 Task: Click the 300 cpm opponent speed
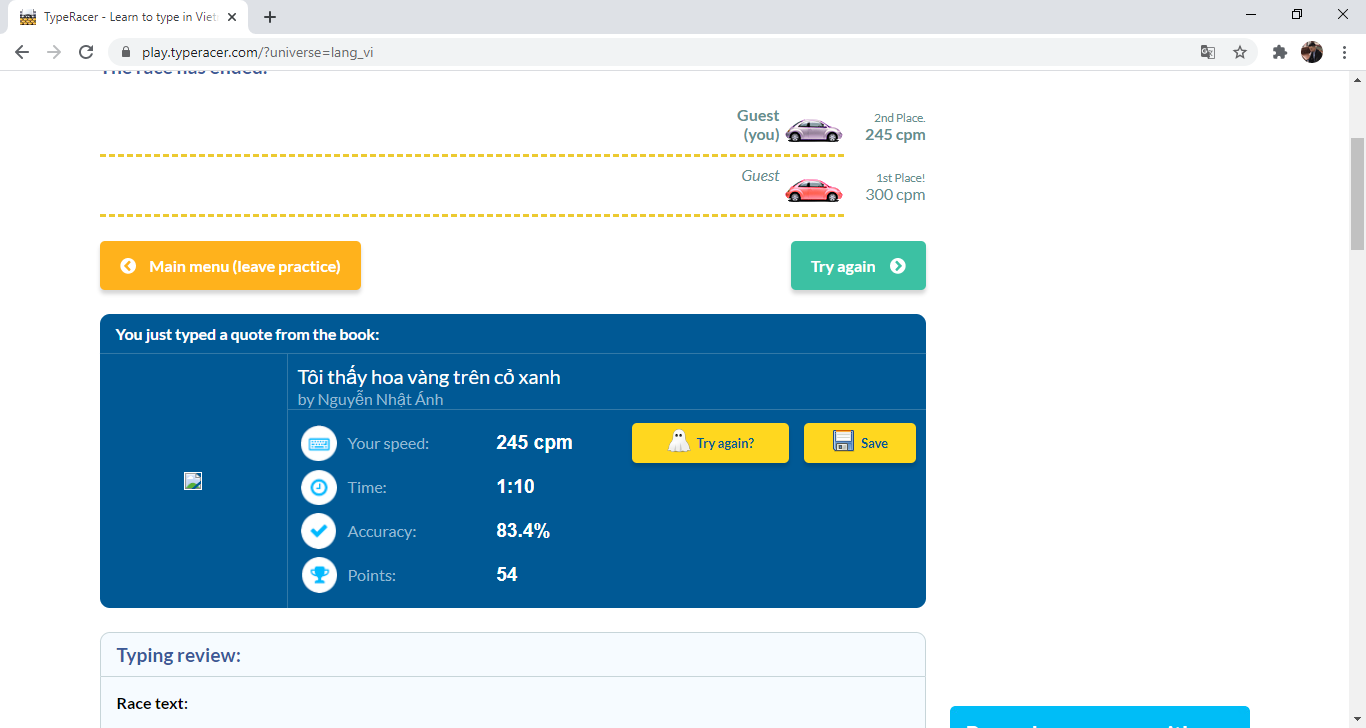pyautogui.click(x=895, y=195)
